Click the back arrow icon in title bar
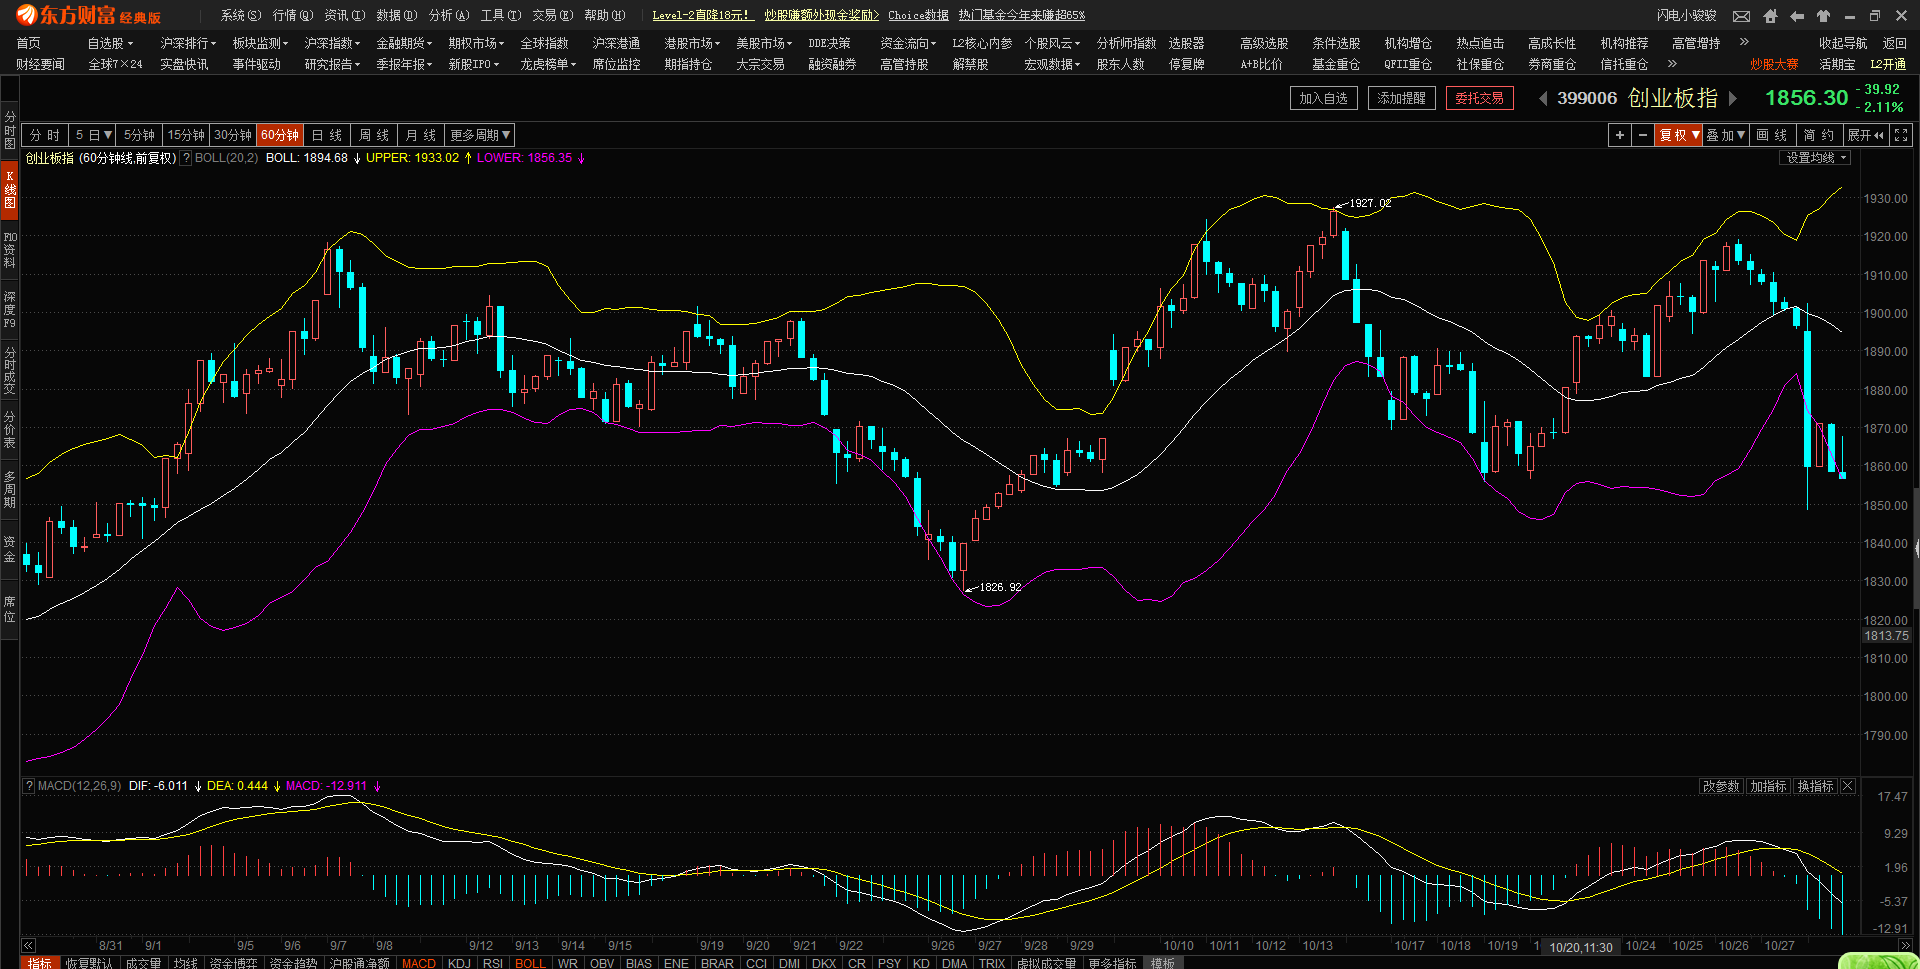The height and width of the screenshot is (969, 1920). 1797,16
